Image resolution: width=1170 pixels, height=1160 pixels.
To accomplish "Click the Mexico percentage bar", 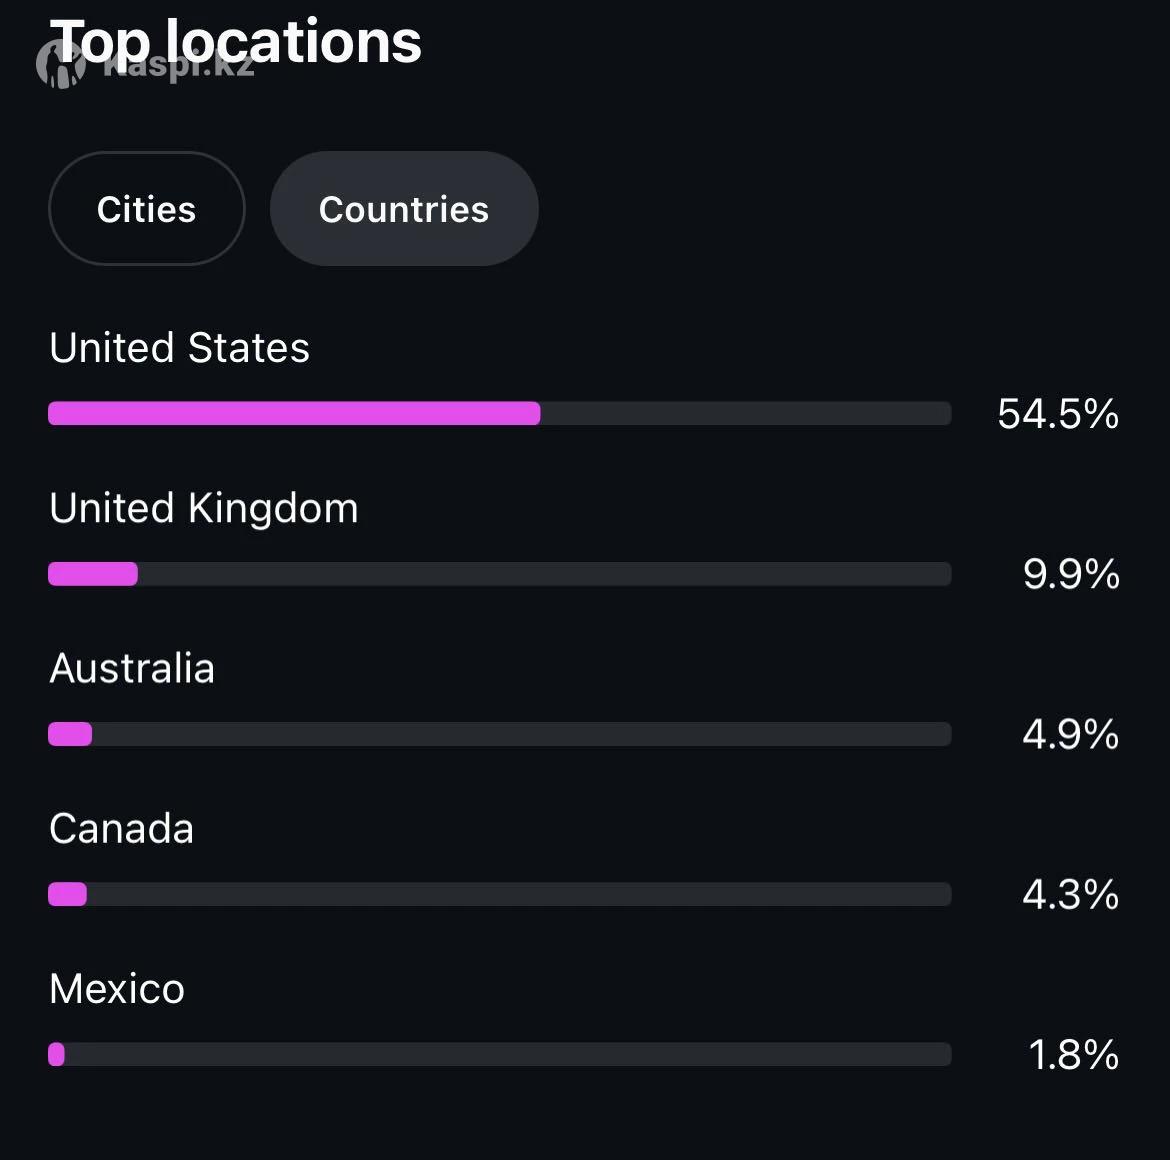I will pyautogui.click(x=57, y=1054).
